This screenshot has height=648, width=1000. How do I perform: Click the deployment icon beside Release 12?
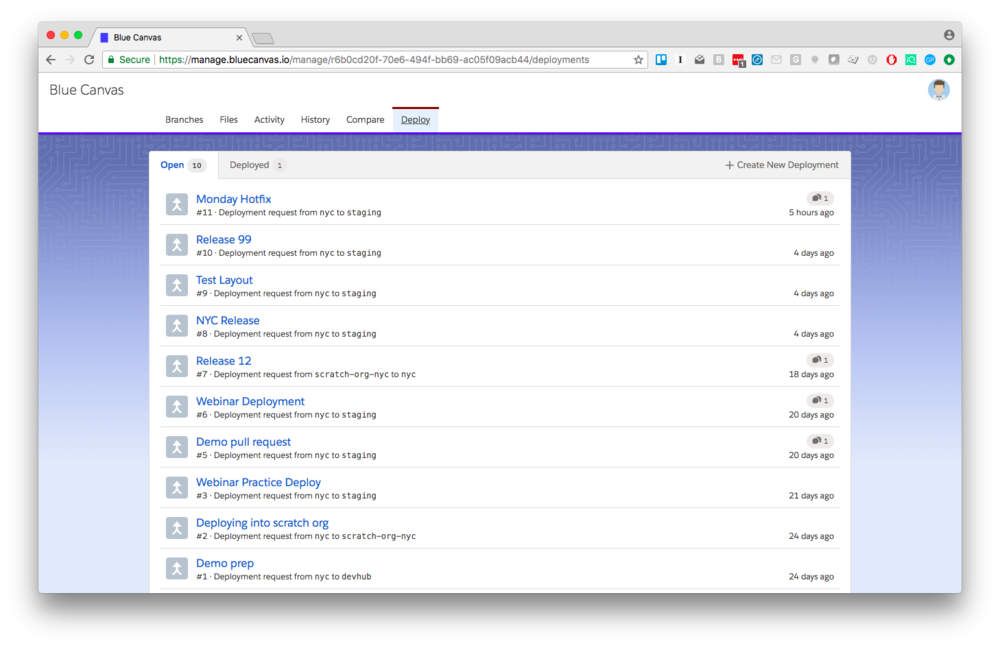[x=177, y=366]
